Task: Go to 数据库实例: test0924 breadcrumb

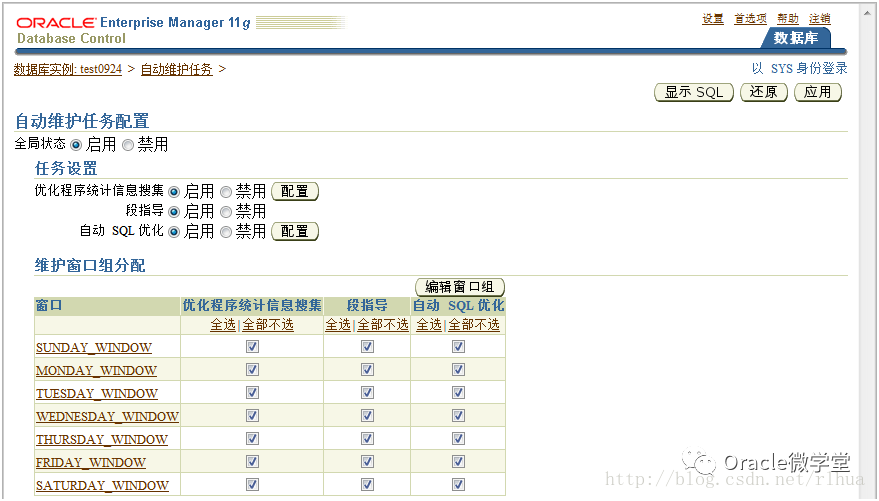Action: point(68,69)
